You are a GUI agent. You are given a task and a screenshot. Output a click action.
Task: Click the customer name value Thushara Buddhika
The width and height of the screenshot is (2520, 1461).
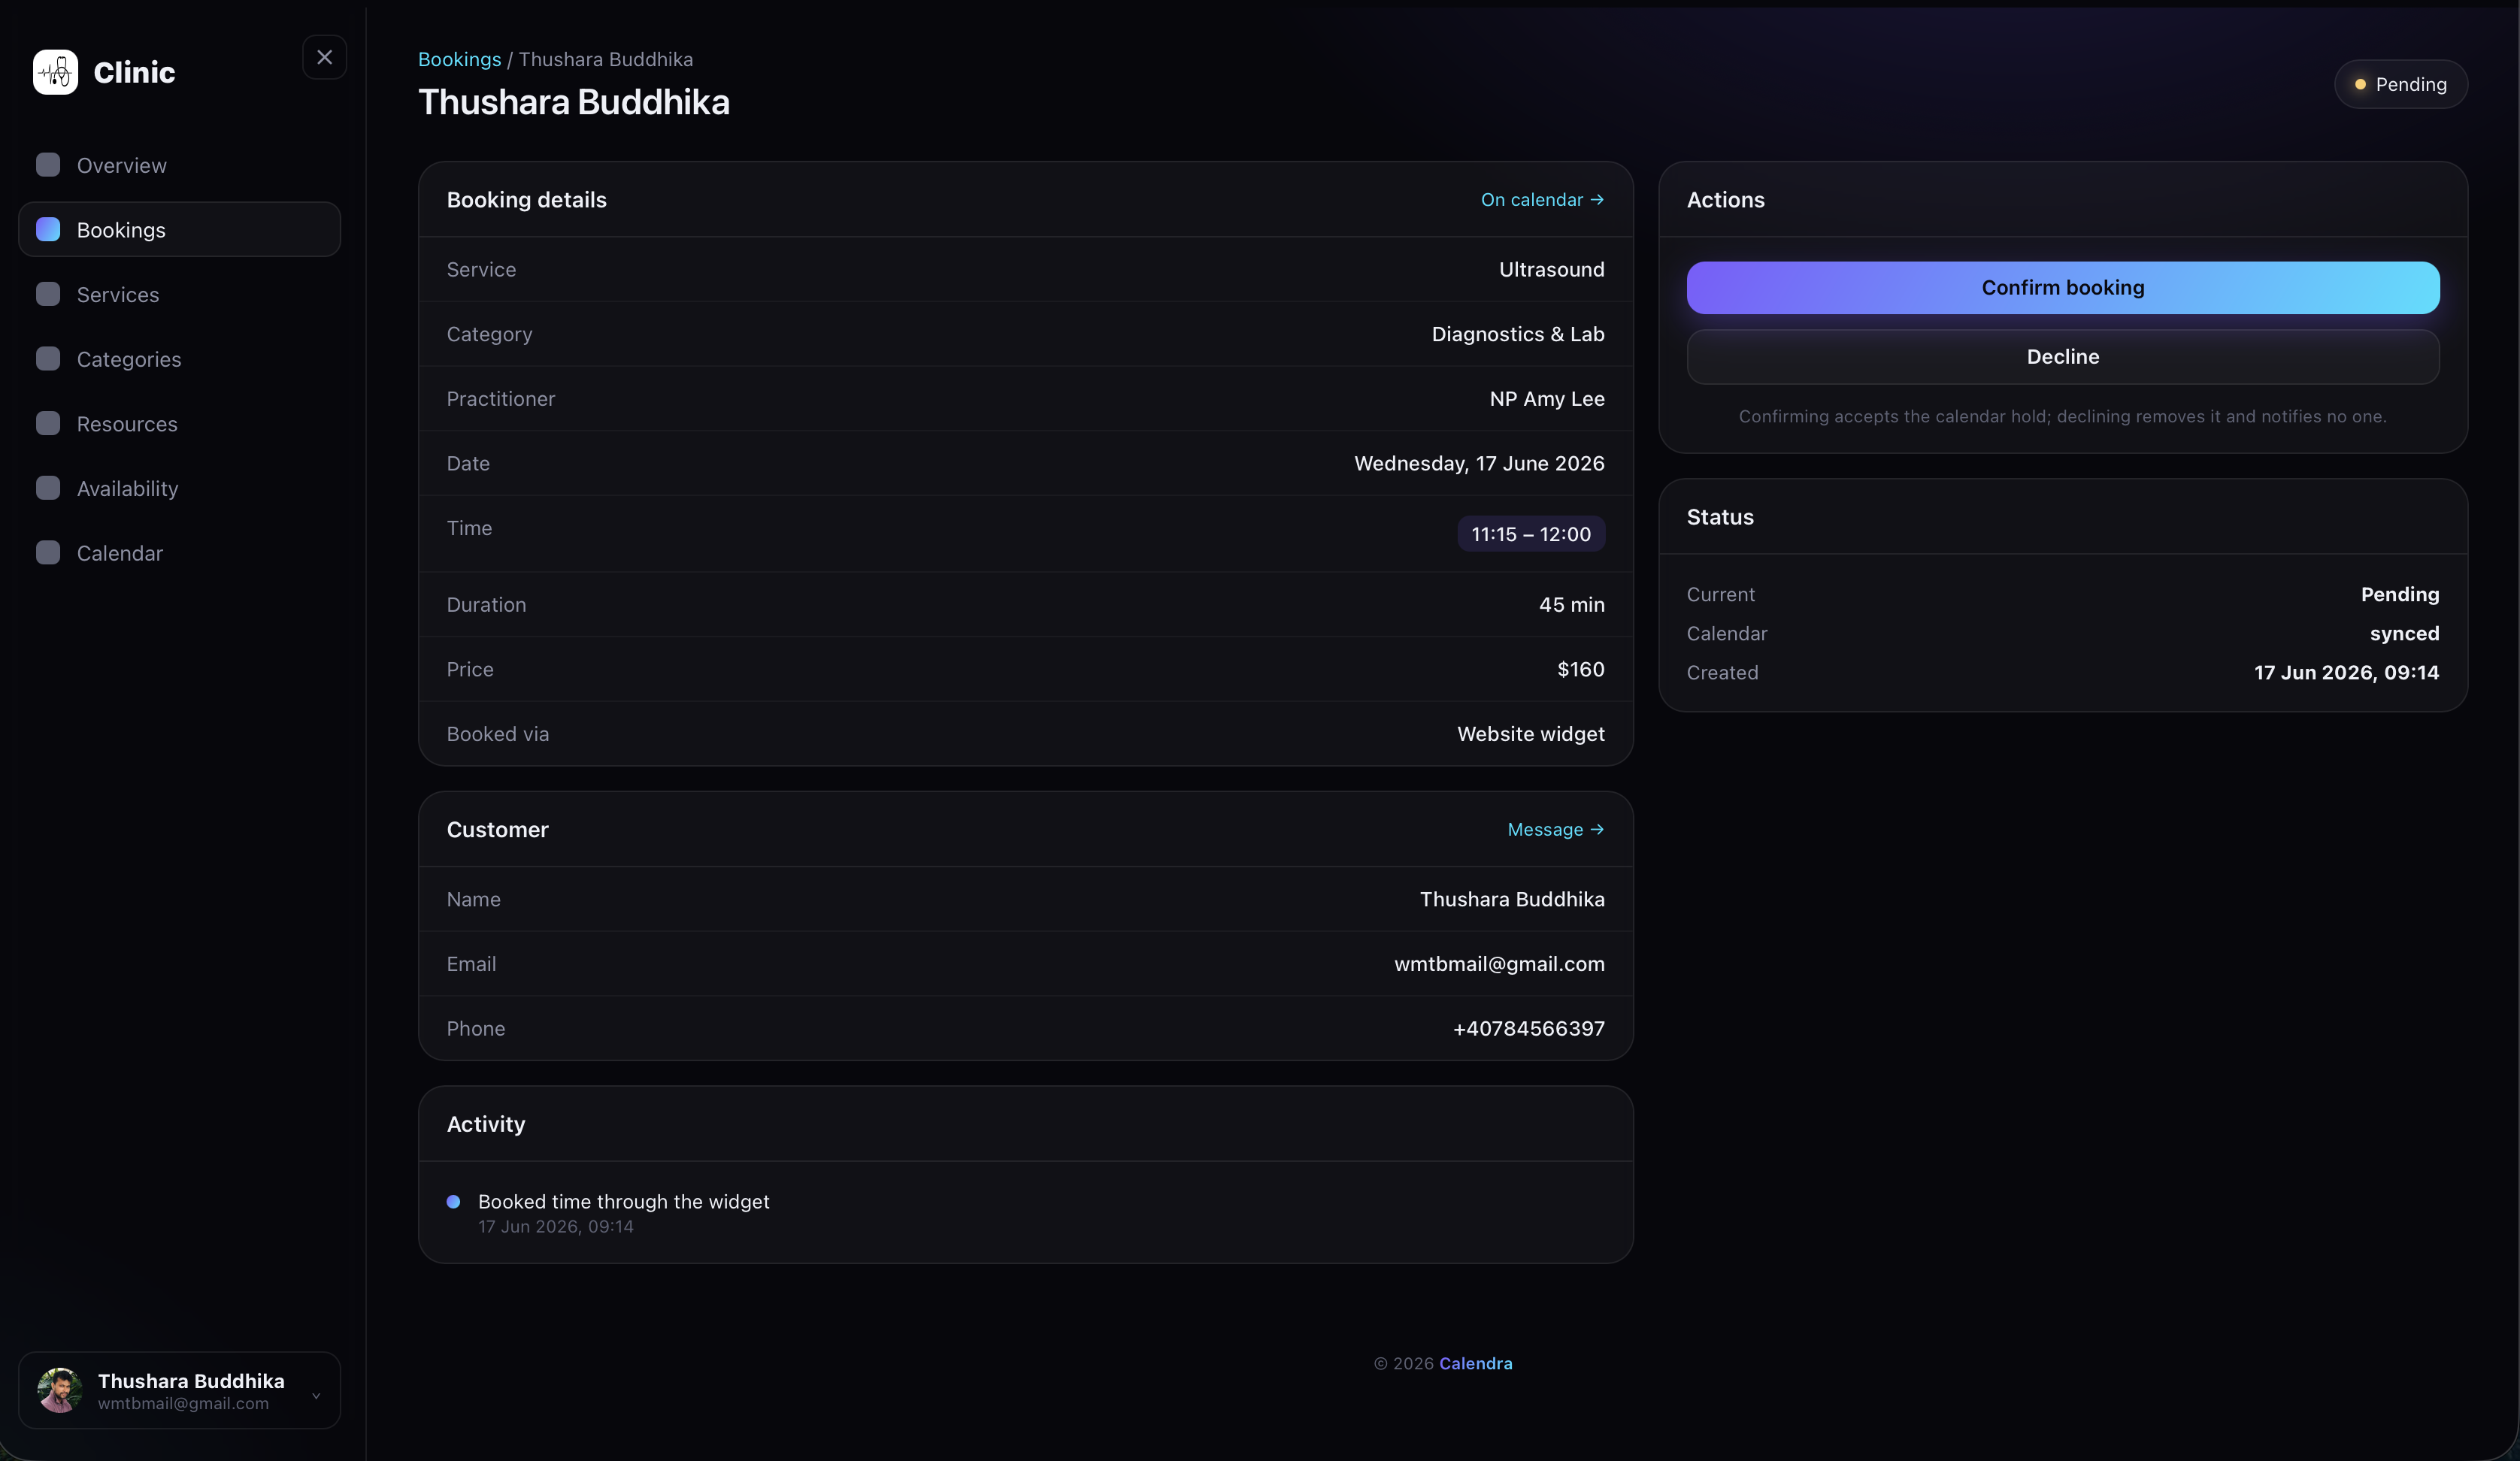pos(1511,899)
